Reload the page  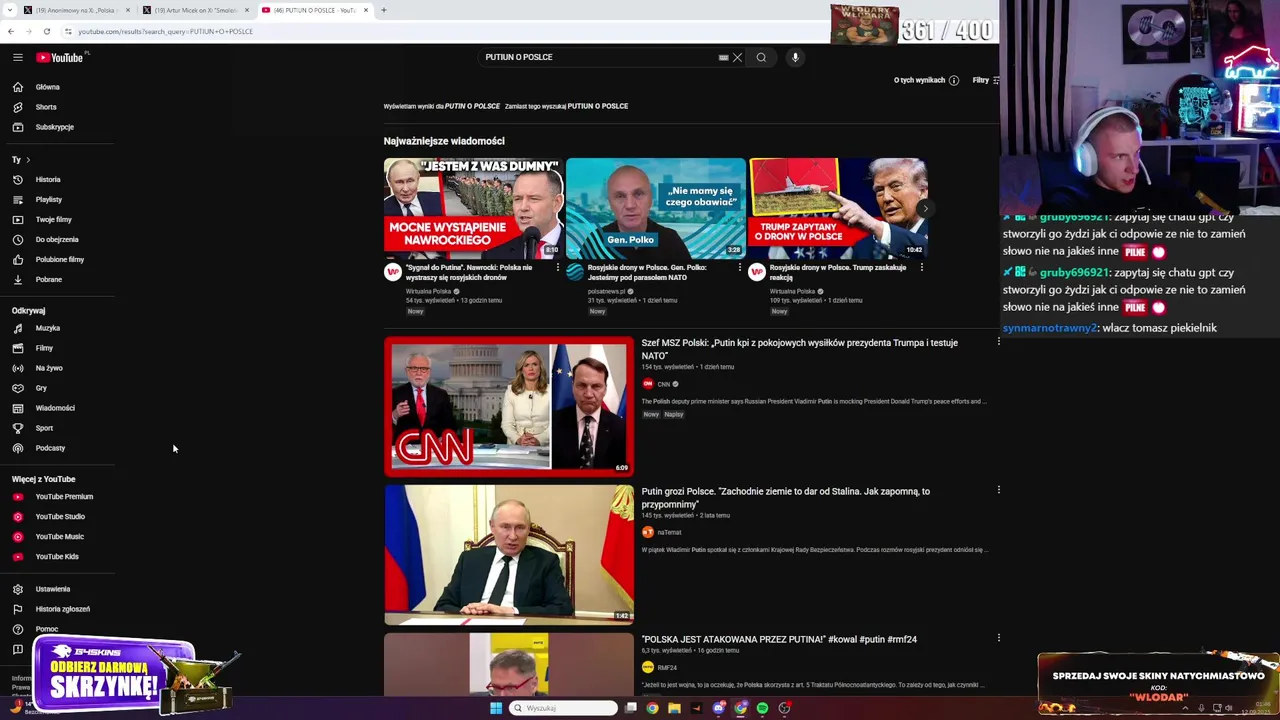[x=46, y=31]
